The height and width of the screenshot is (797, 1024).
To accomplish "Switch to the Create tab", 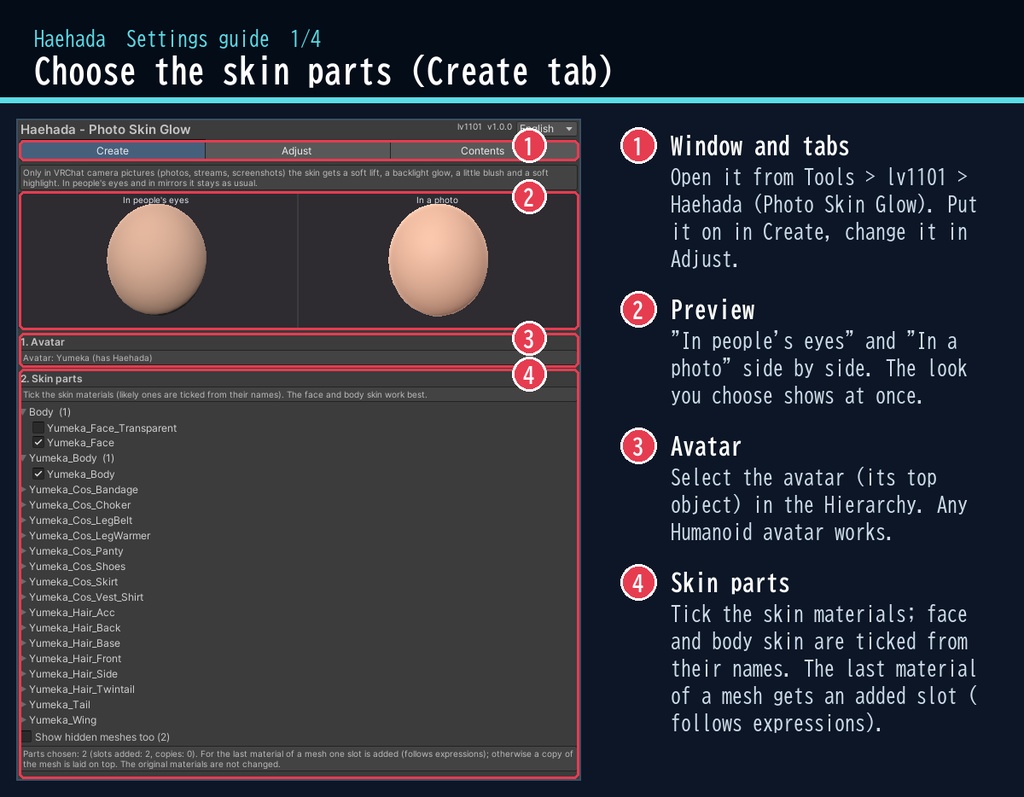I will [x=112, y=151].
